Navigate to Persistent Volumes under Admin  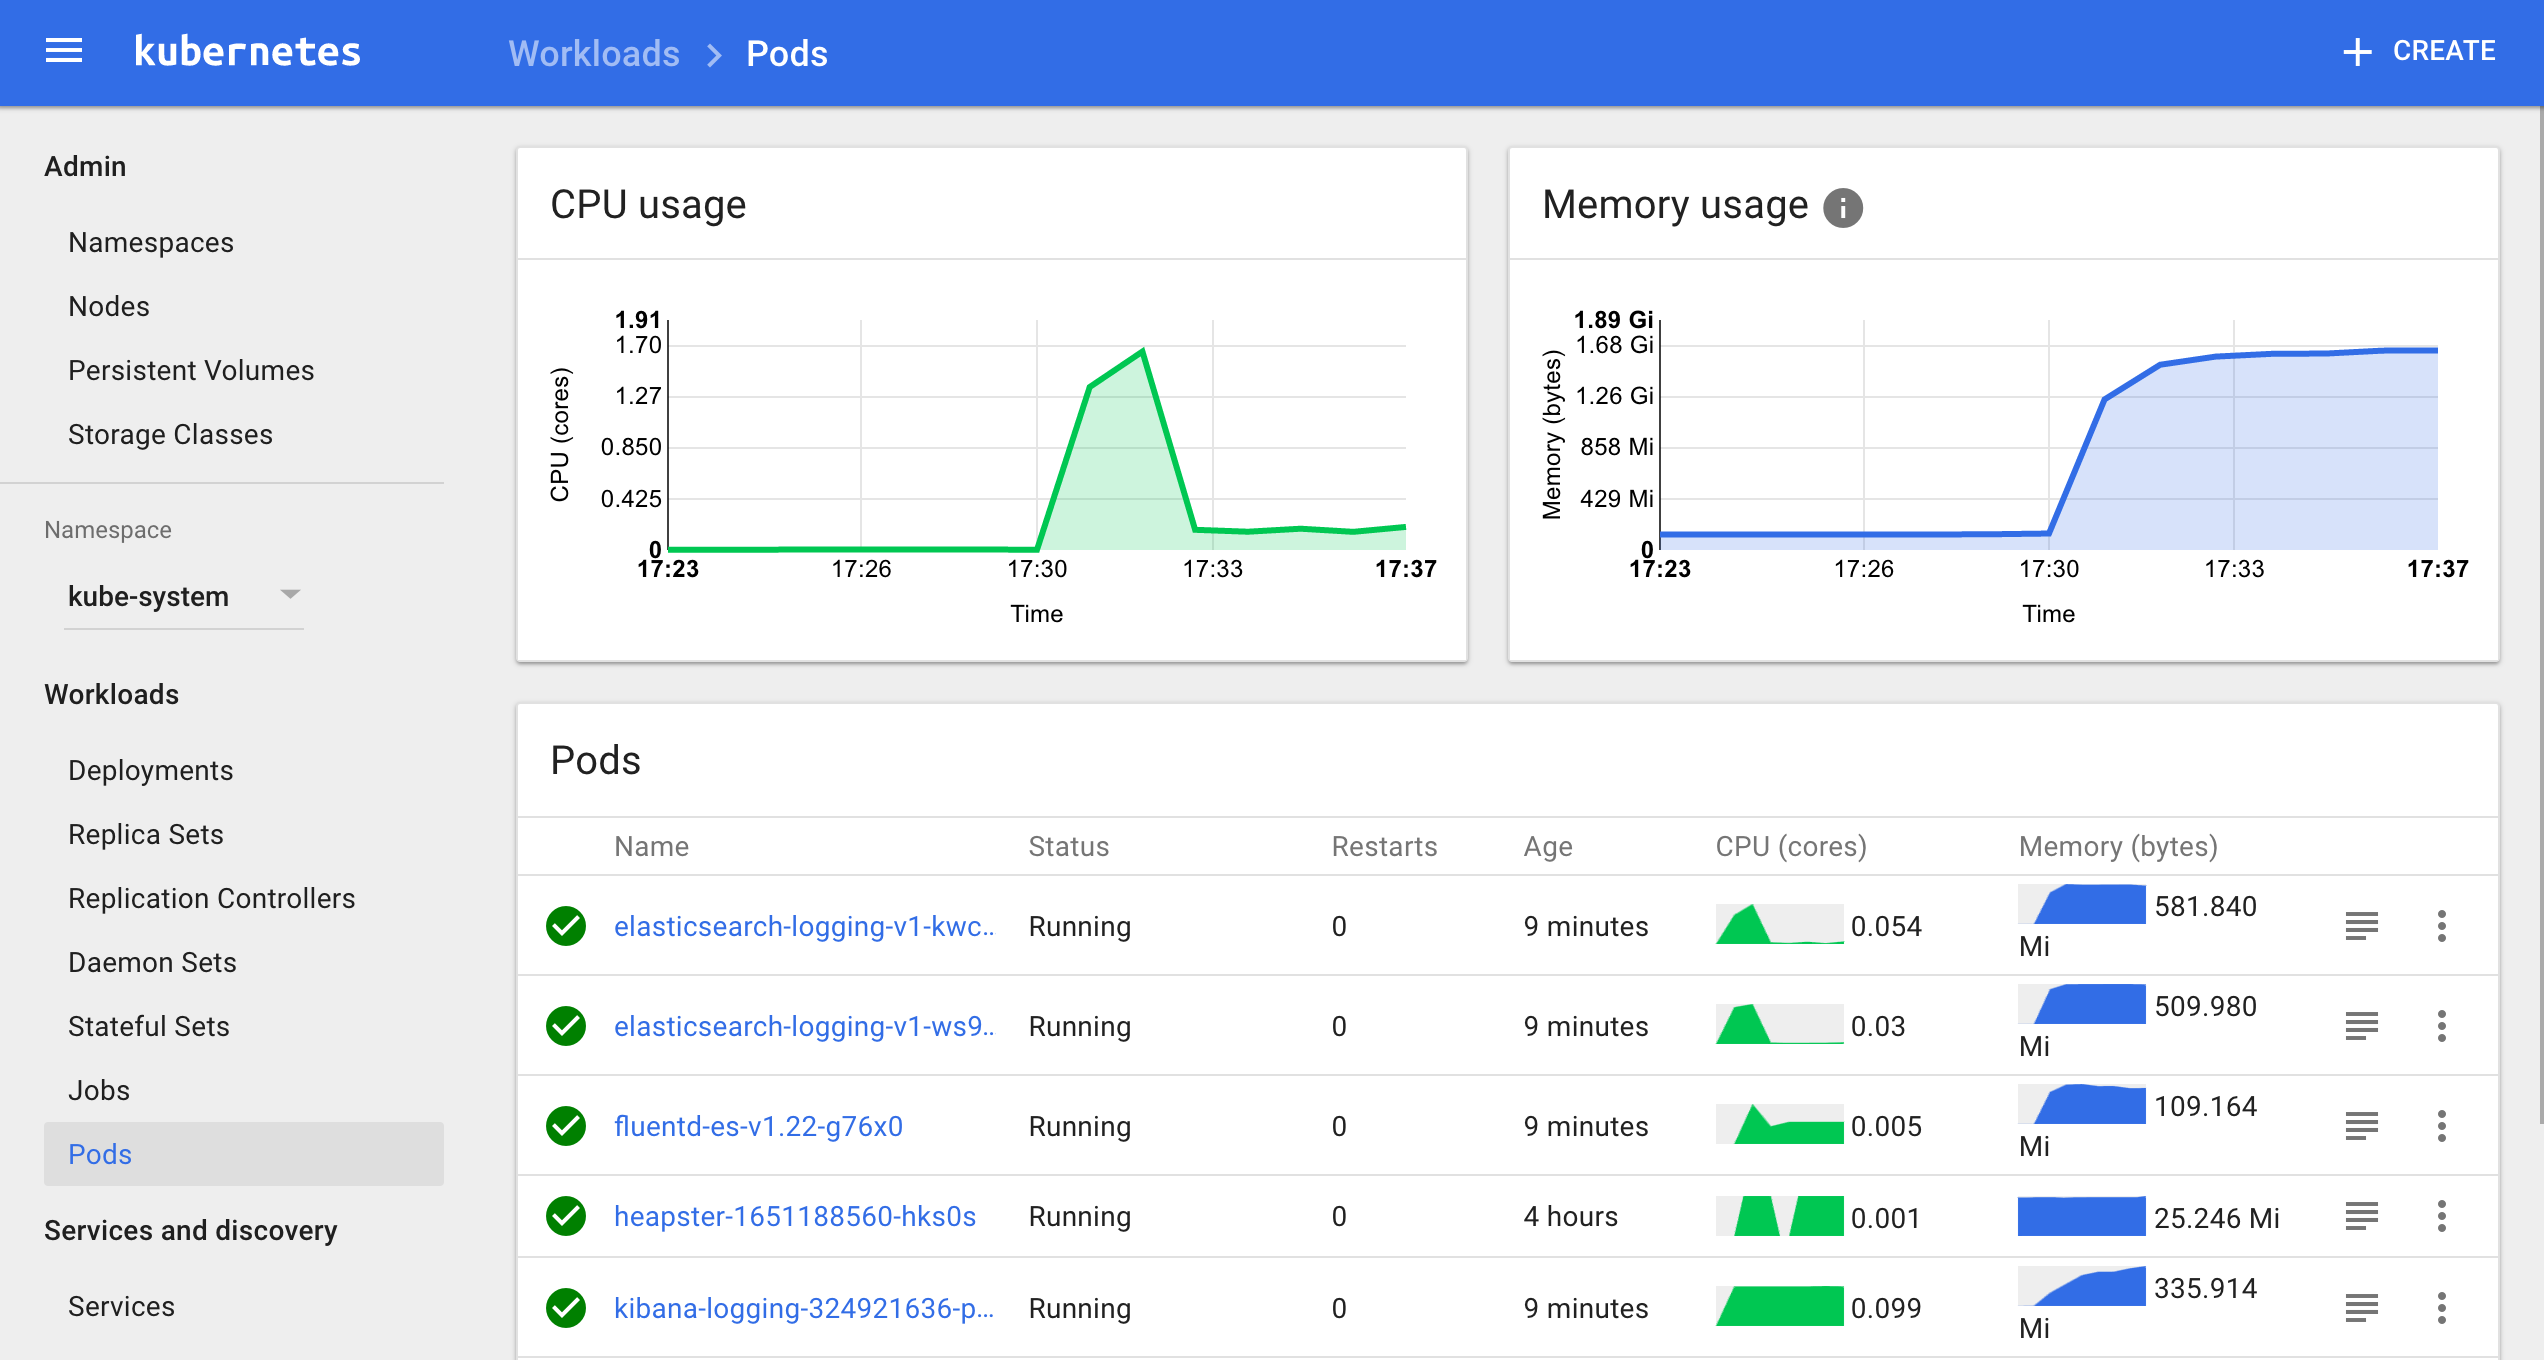click(191, 370)
